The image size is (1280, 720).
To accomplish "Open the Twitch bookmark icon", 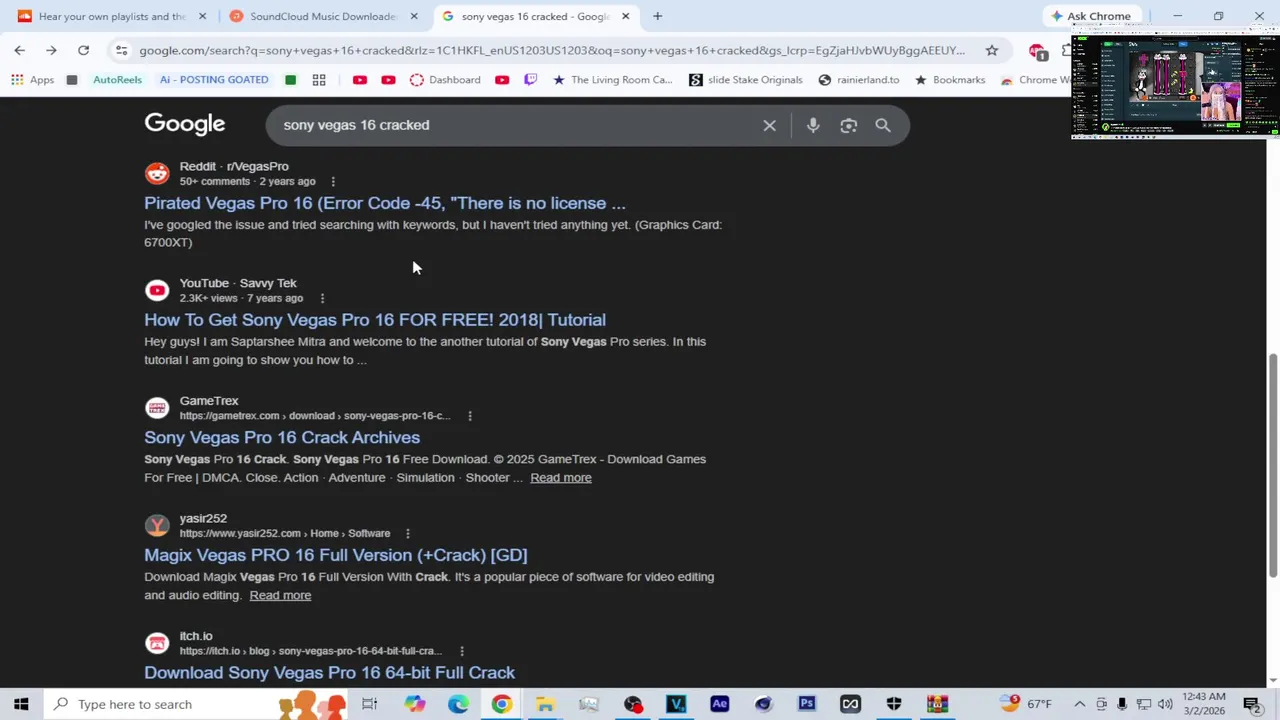I will pyautogui.click(x=530, y=80).
